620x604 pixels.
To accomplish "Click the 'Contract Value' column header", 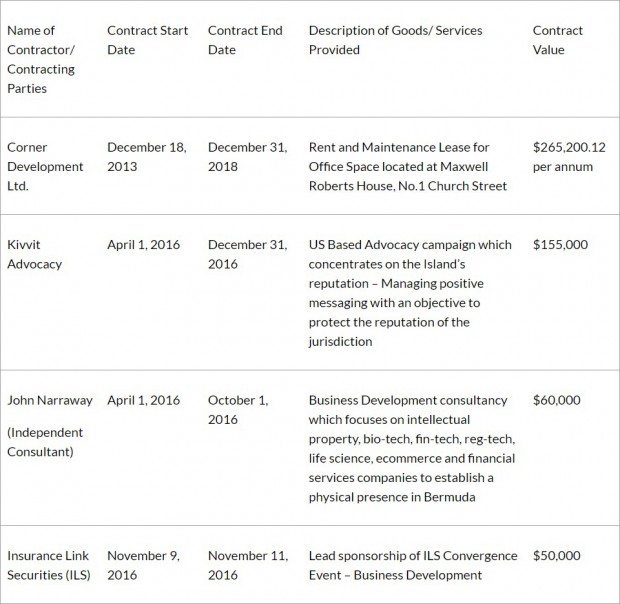I will (x=558, y=40).
